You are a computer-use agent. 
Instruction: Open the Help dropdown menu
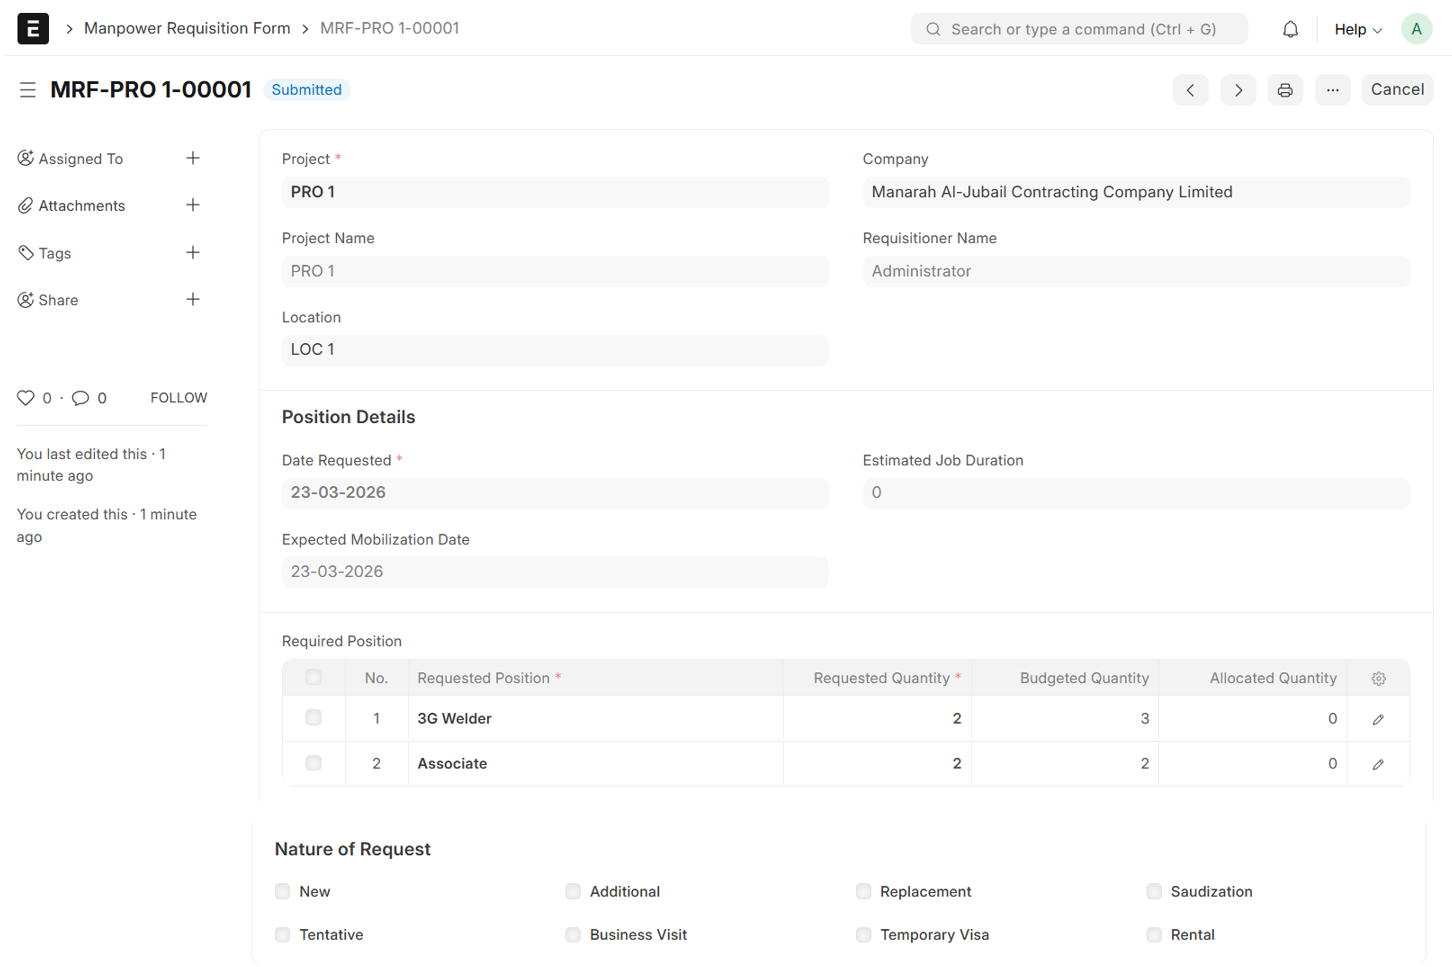pos(1357,29)
